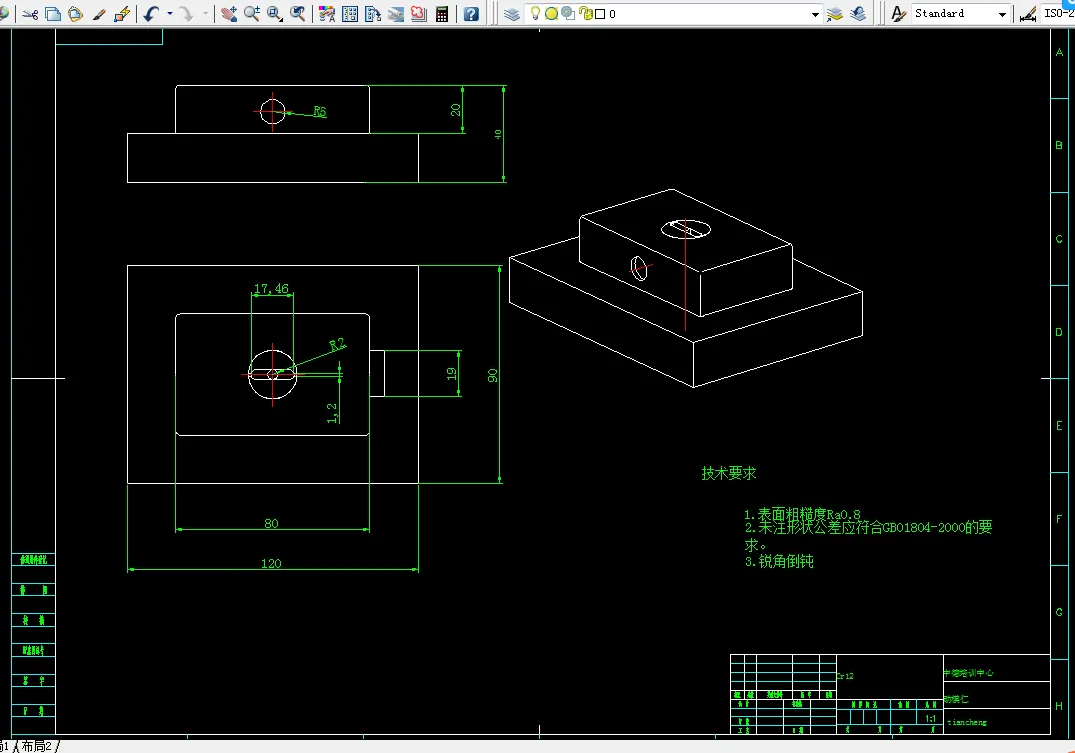Click the circle in the top plan view
Screen dimensions: 1075x753
(x=273, y=374)
